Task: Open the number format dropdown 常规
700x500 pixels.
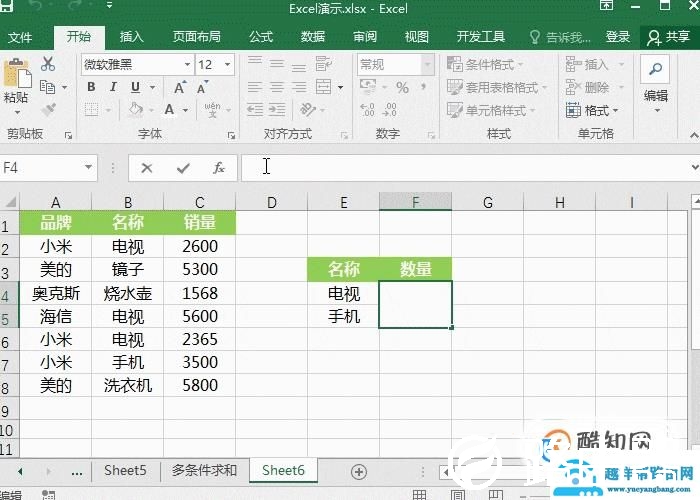Action: click(428, 65)
